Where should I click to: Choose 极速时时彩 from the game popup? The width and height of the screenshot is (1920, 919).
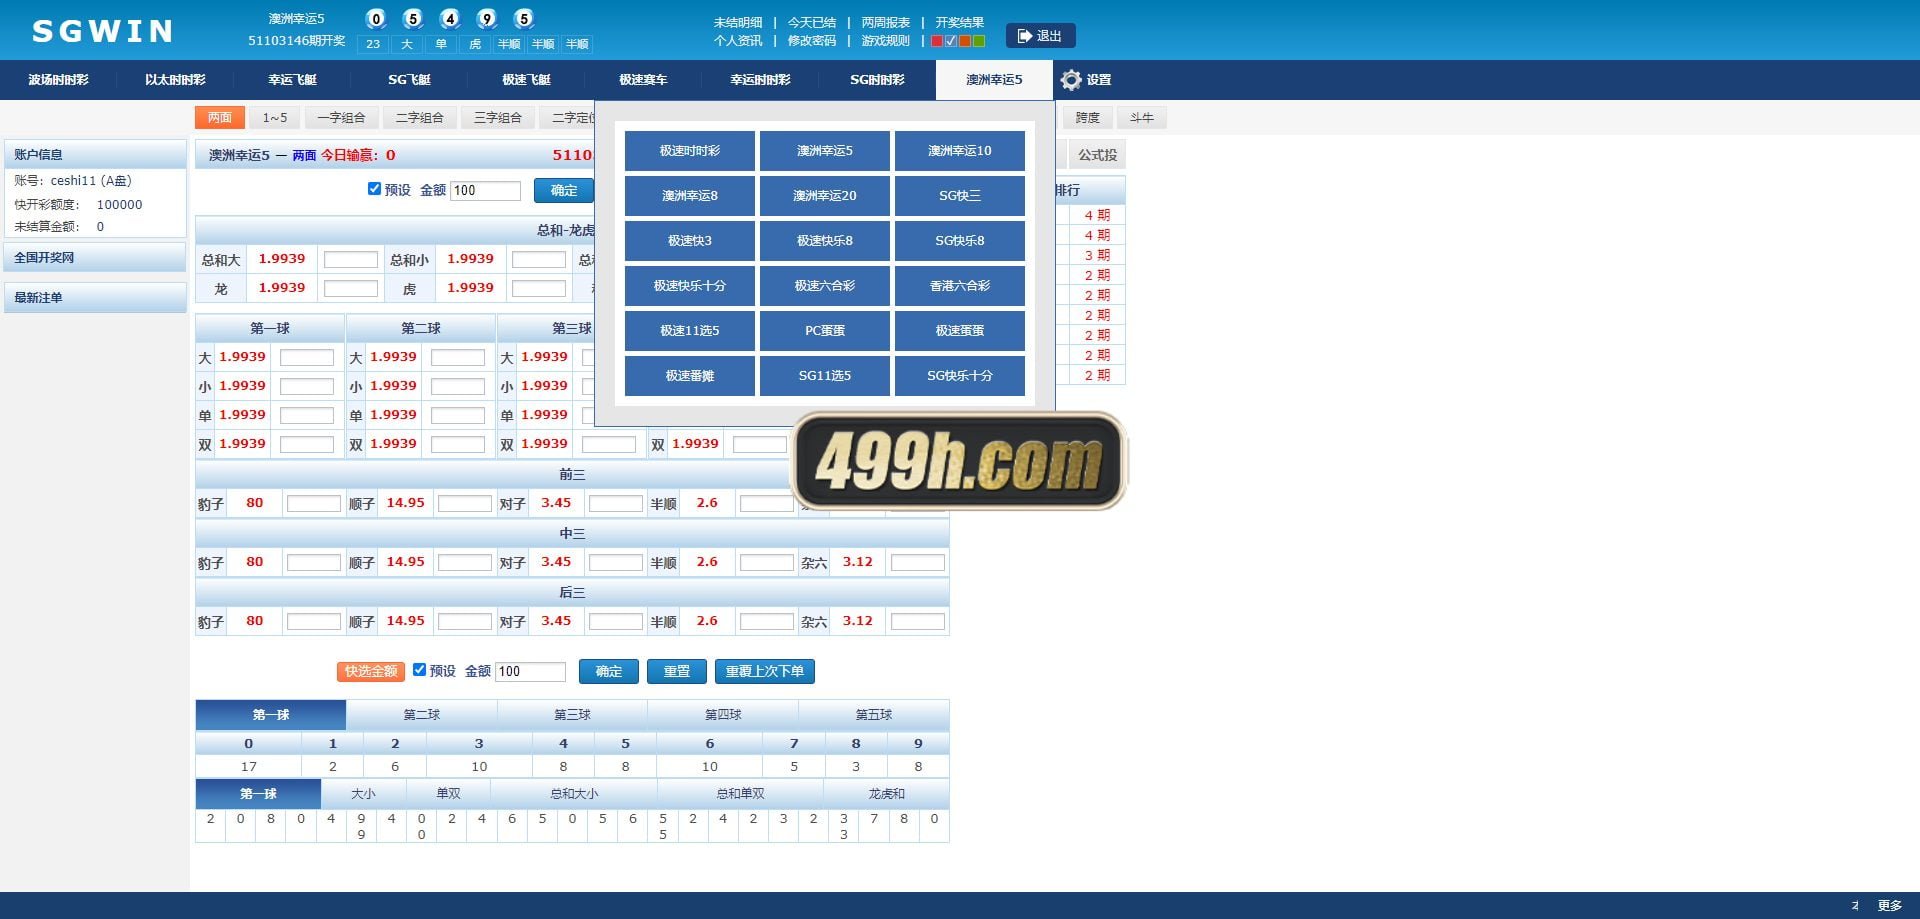pos(690,151)
